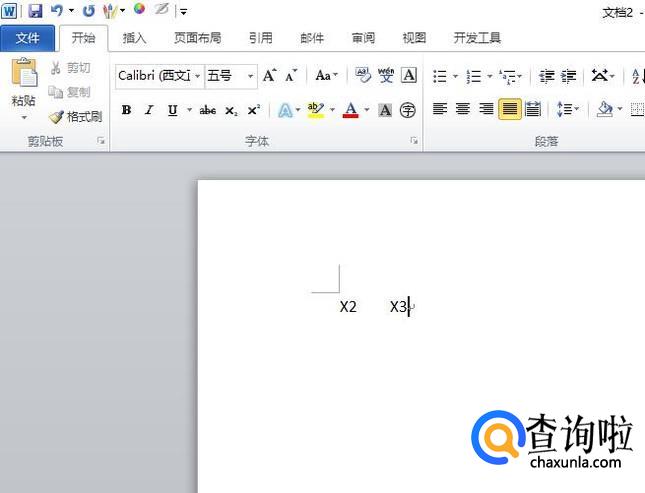Click the bullets list icon

tap(440, 76)
